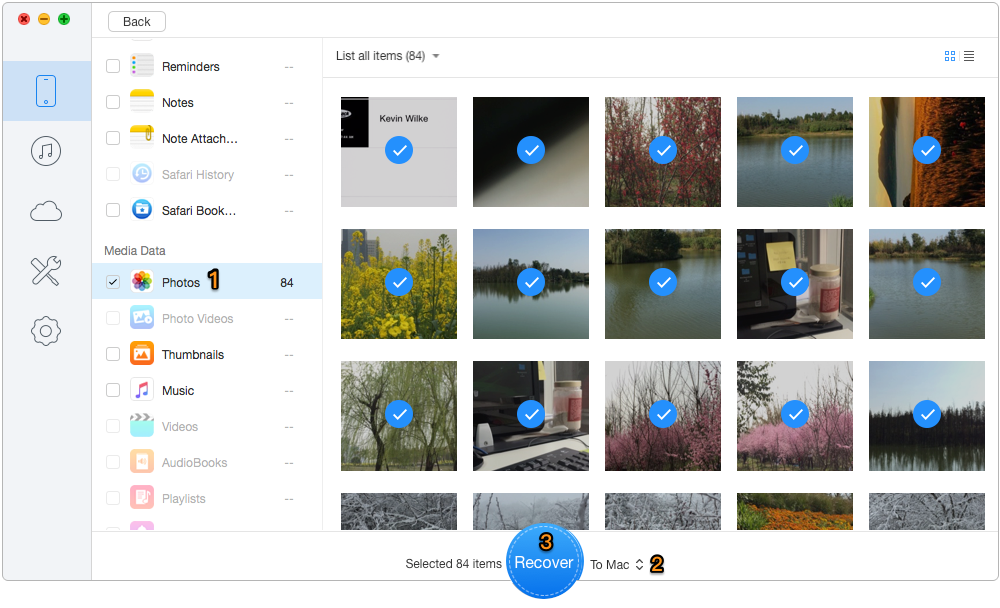Viewport: 1000px width, 608px height.
Task: Select the Reminders label
Action: coord(191,67)
